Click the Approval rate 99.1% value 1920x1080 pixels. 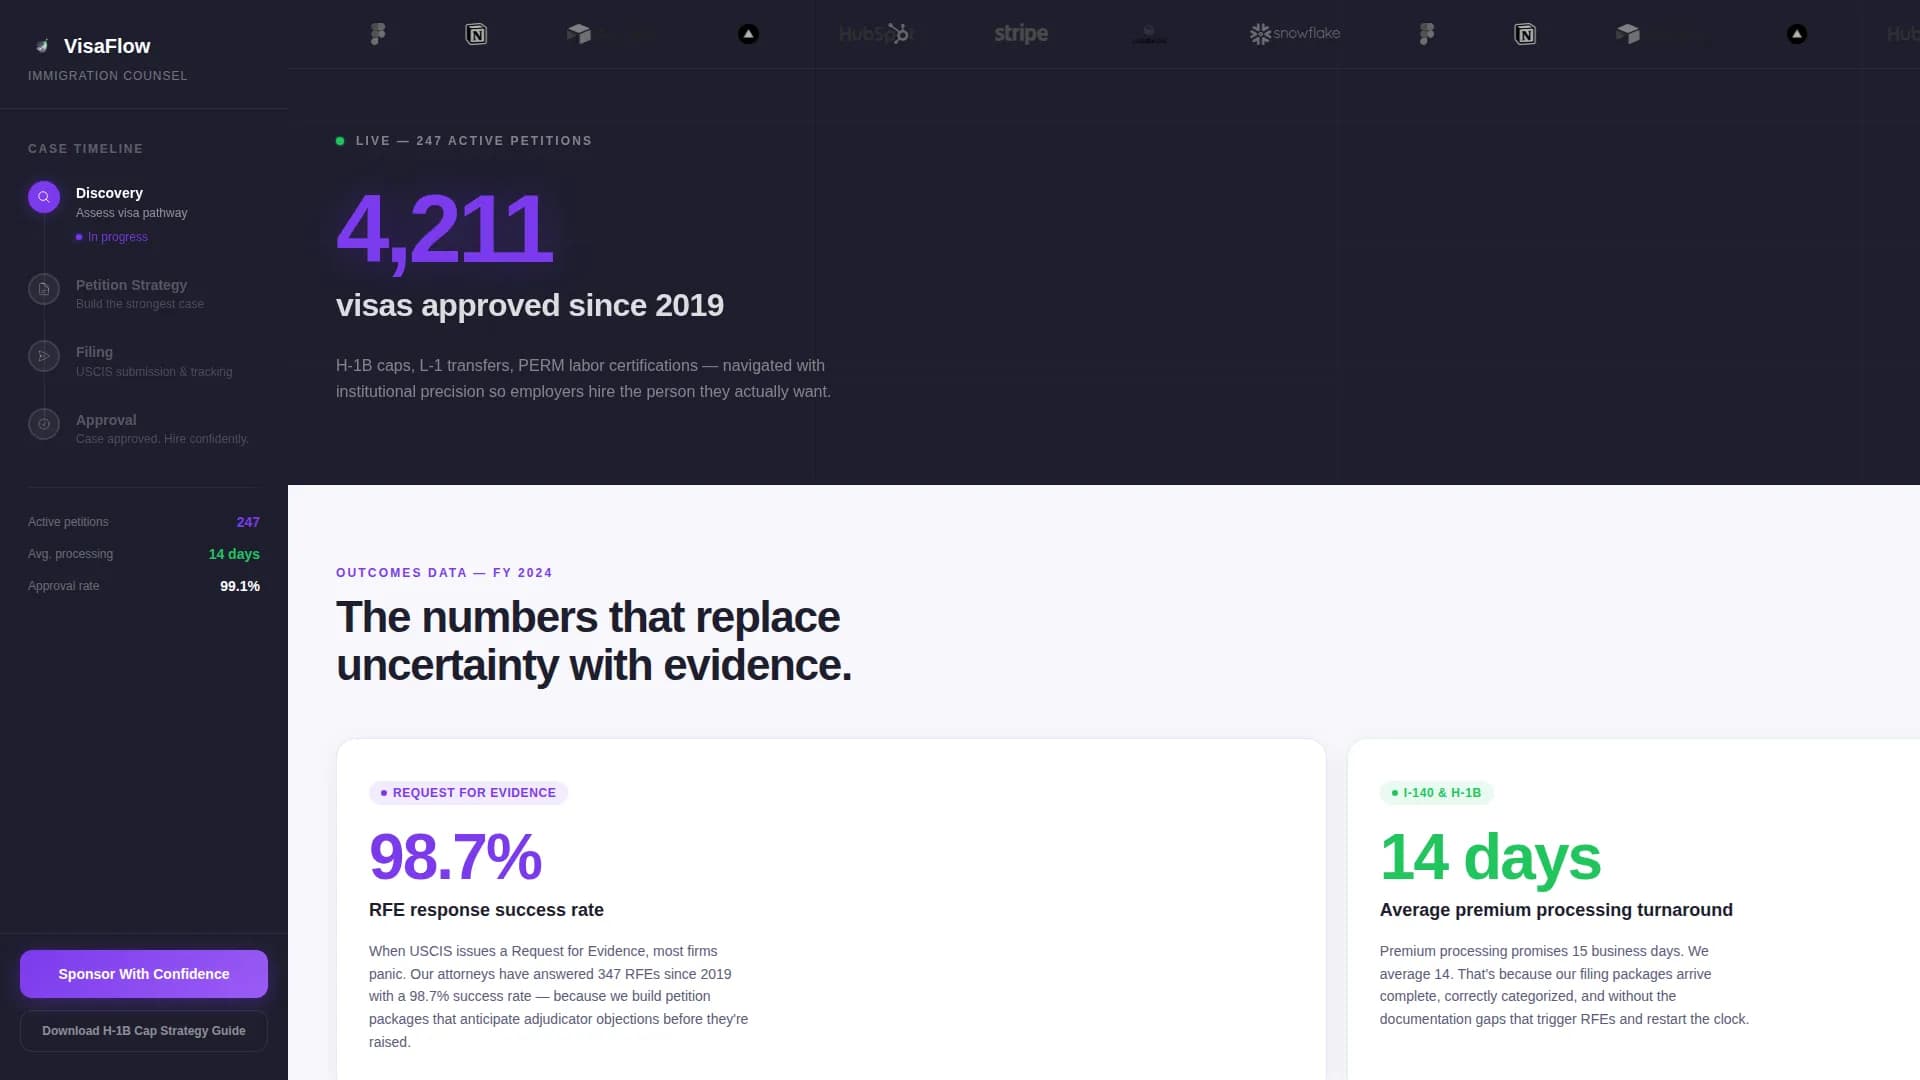coord(240,586)
